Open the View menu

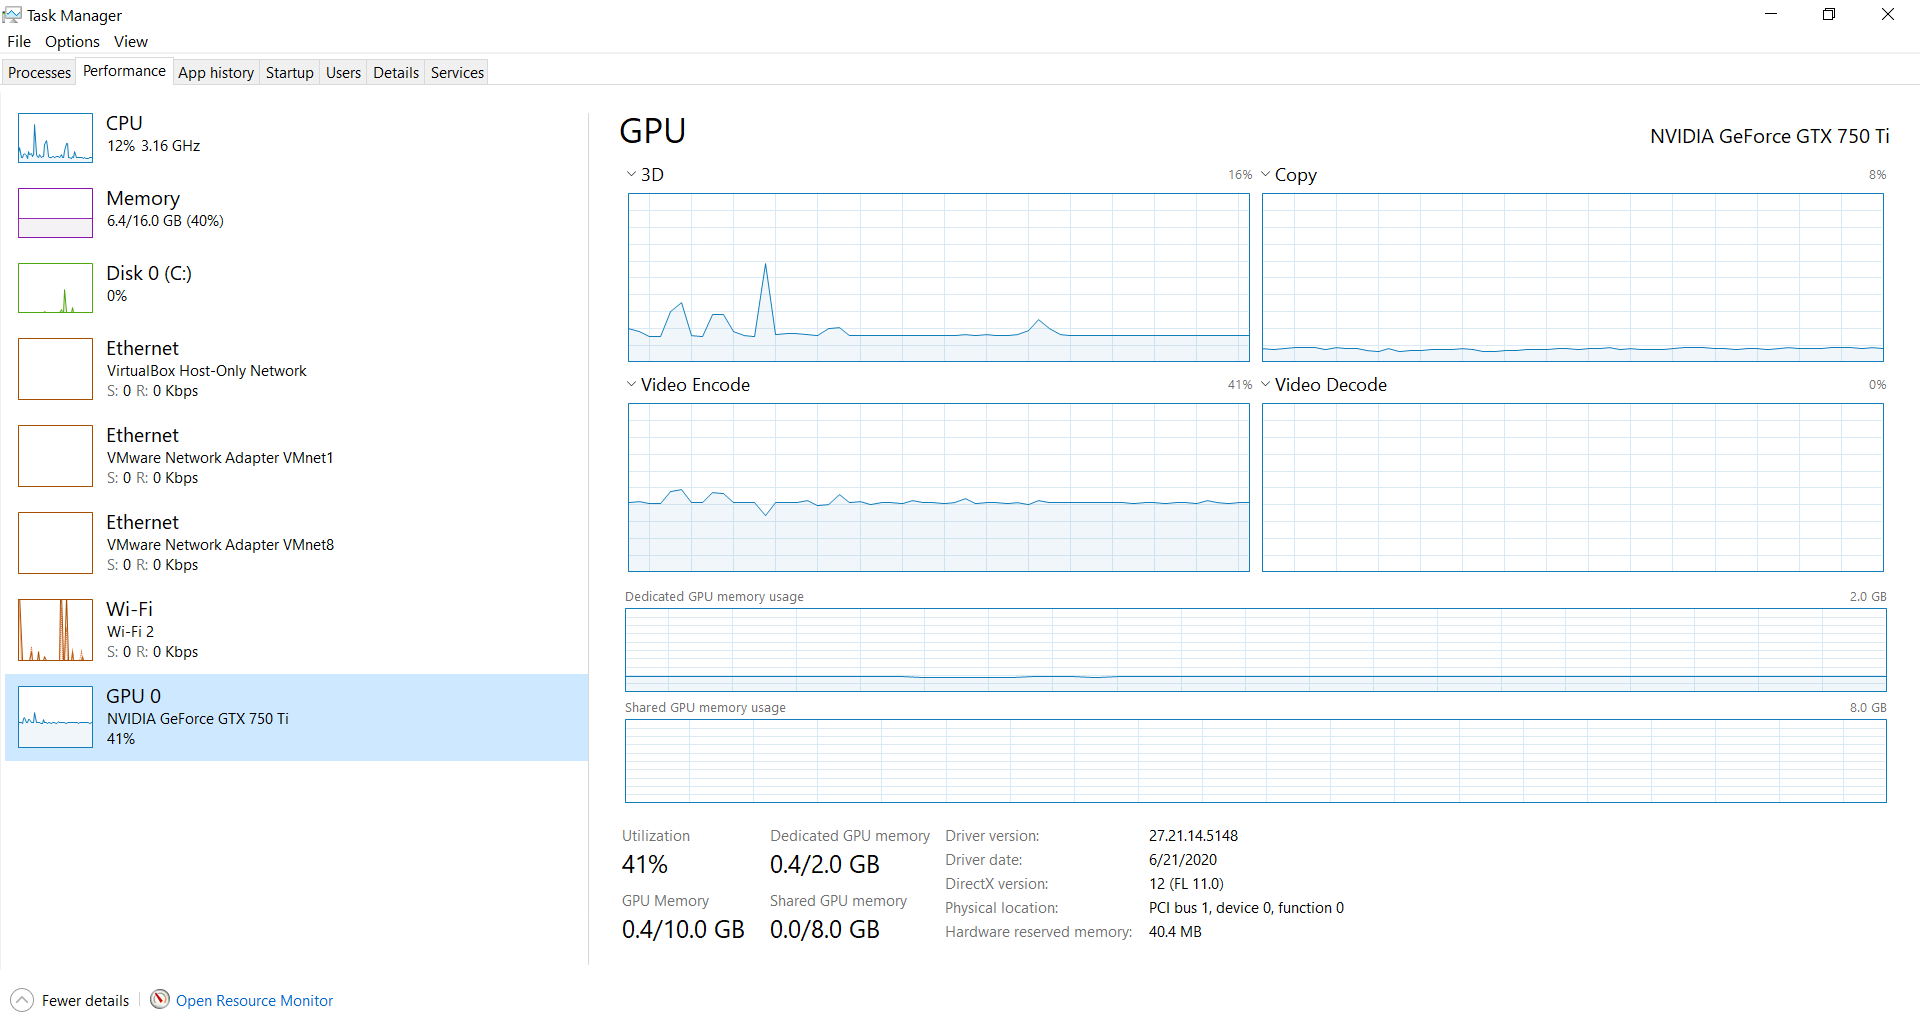(x=130, y=41)
